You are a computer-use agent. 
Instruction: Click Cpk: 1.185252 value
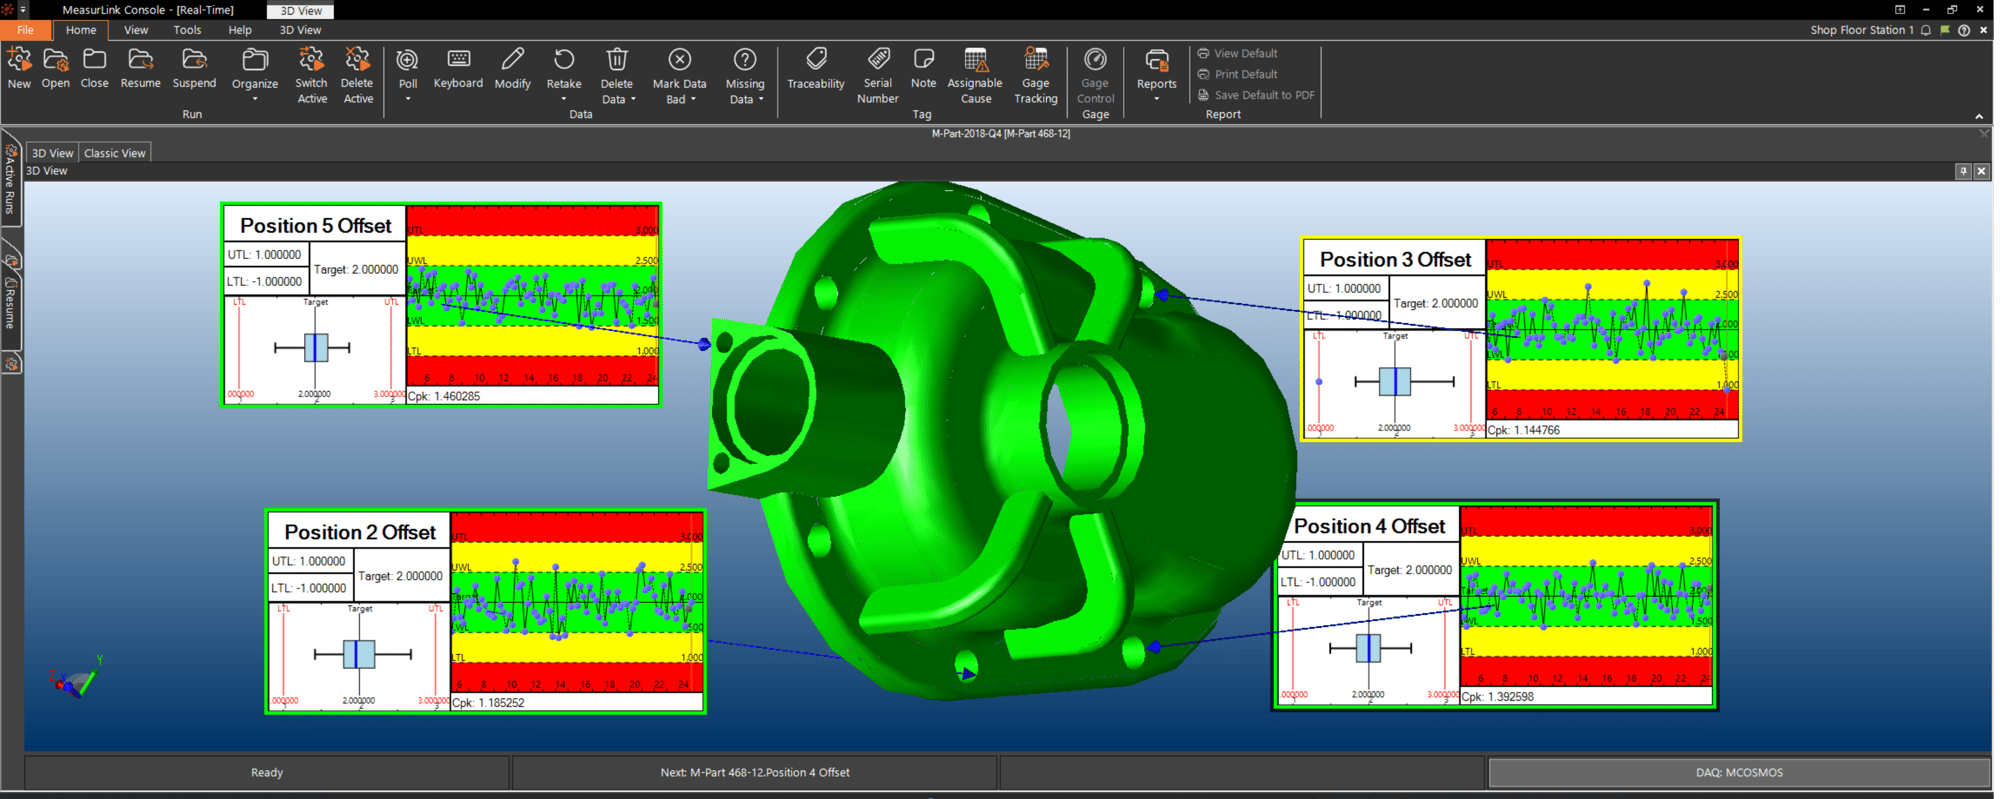[488, 703]
